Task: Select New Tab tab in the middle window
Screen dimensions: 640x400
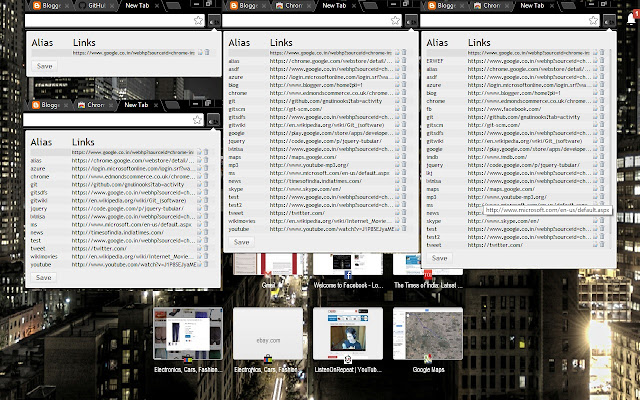Action: [338, 6]
